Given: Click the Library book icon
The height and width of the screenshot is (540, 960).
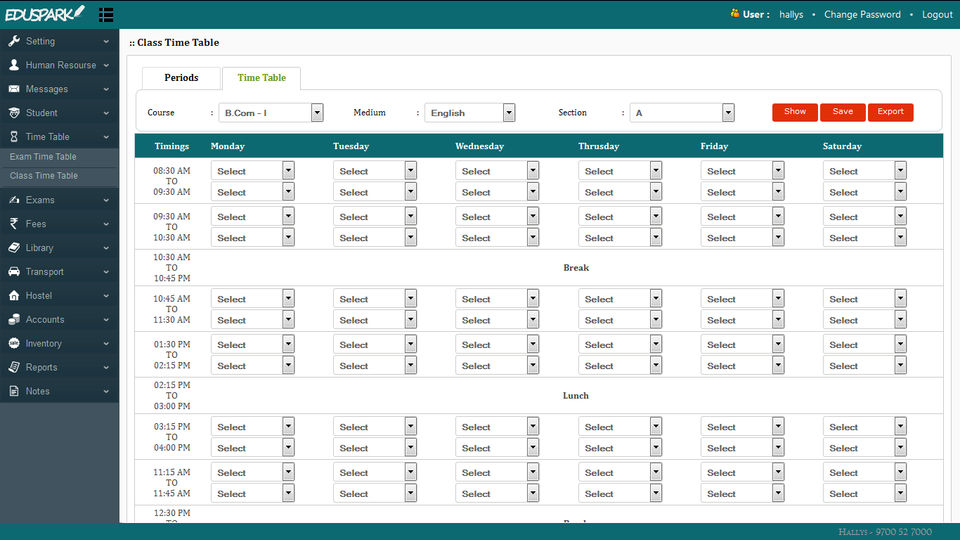Looking at the screenshot, I should click(x=13, y=247).
